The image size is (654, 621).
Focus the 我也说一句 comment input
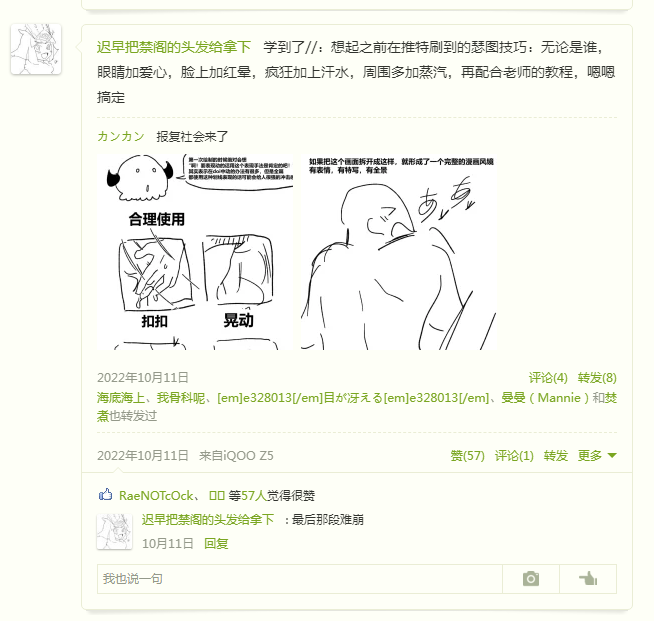[299, 579]
